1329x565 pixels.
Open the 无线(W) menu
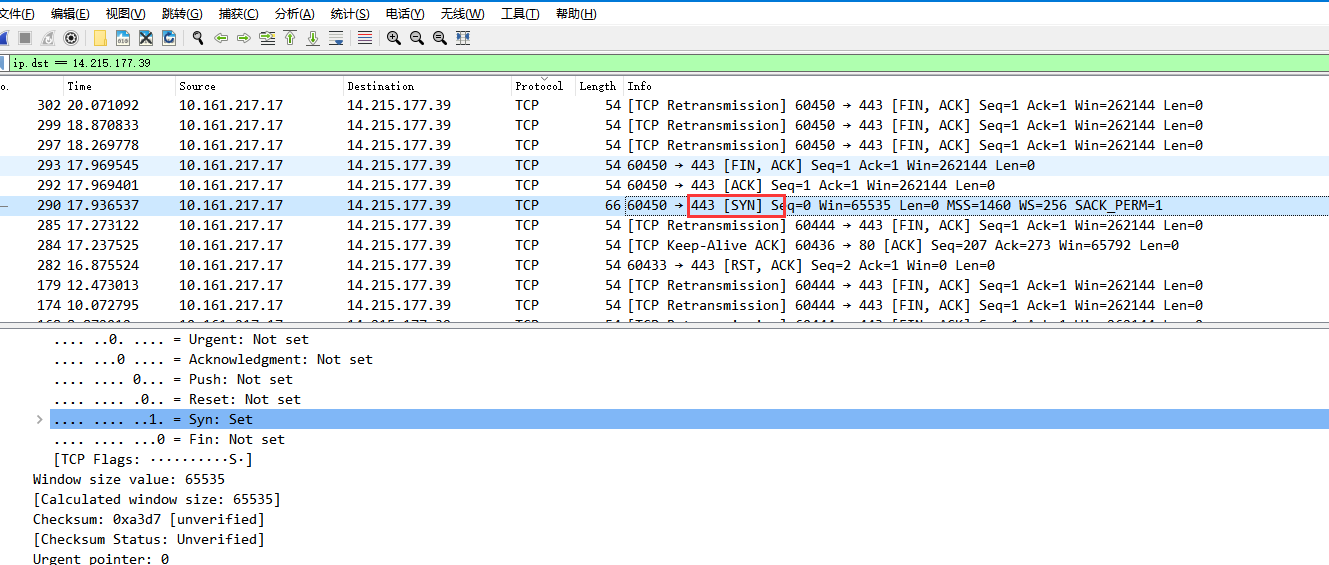coord(462,14)
